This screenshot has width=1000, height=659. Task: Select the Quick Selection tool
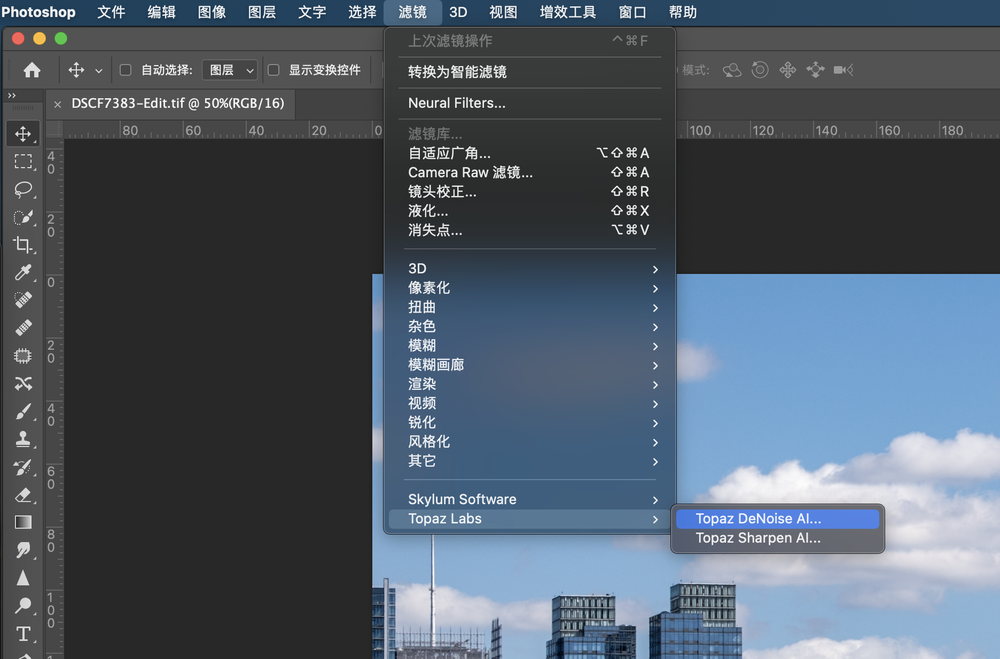point(23,218)
